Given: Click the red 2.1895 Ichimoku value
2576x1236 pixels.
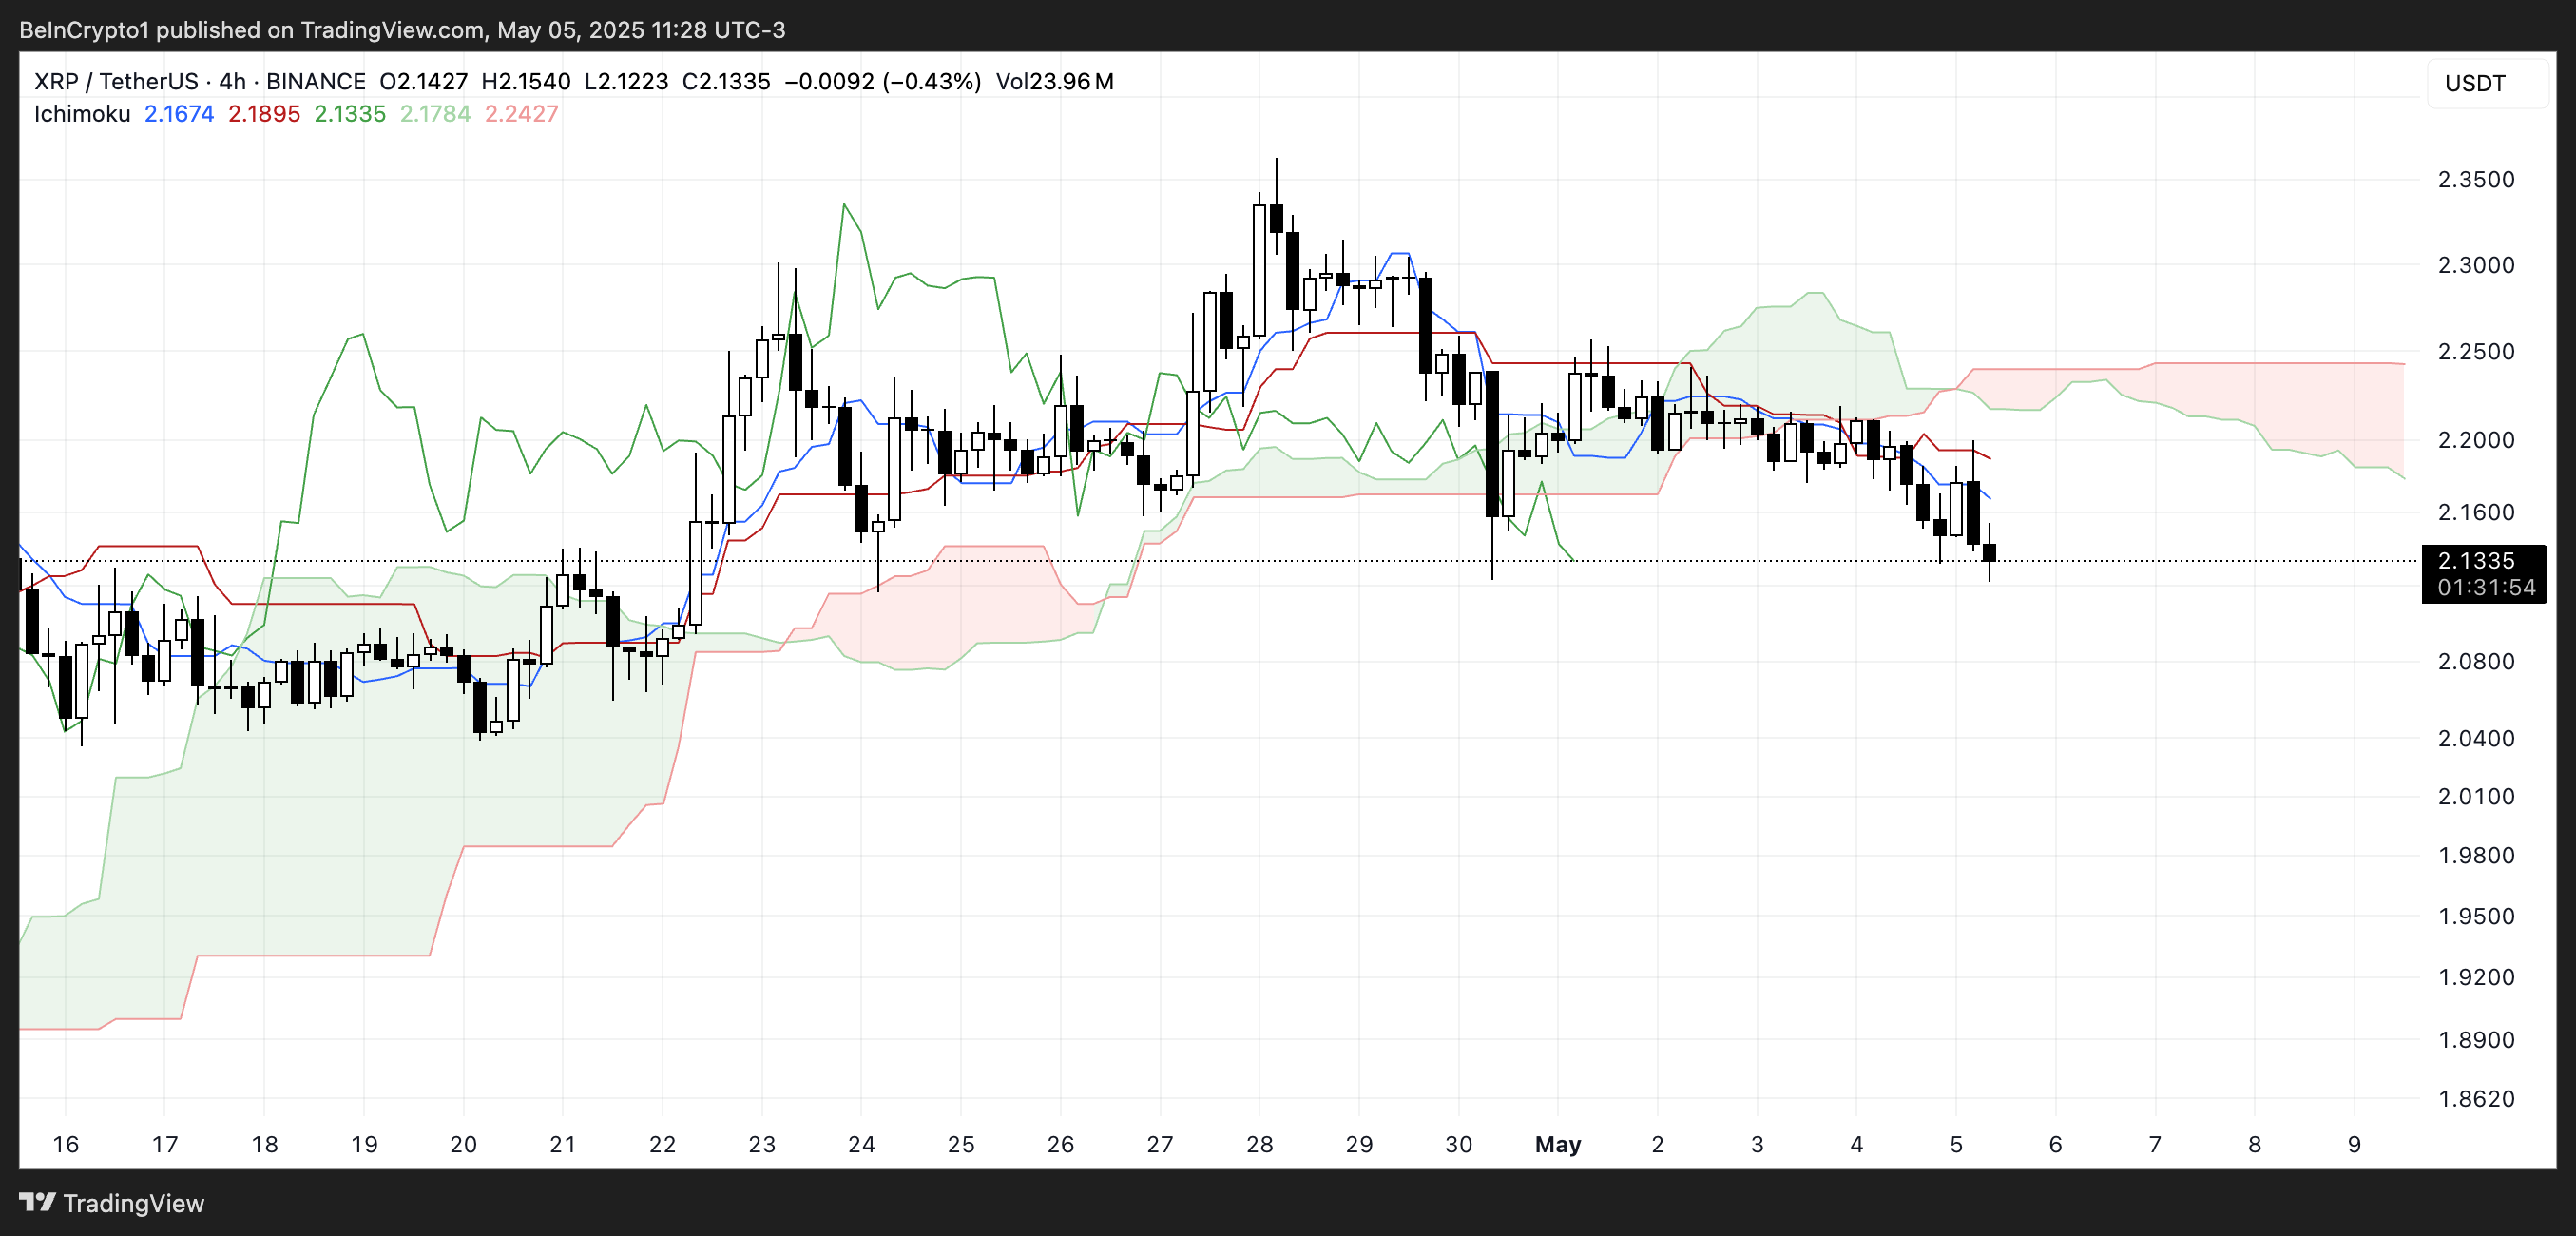Looking at the screenshot, I should pos(264,113).
